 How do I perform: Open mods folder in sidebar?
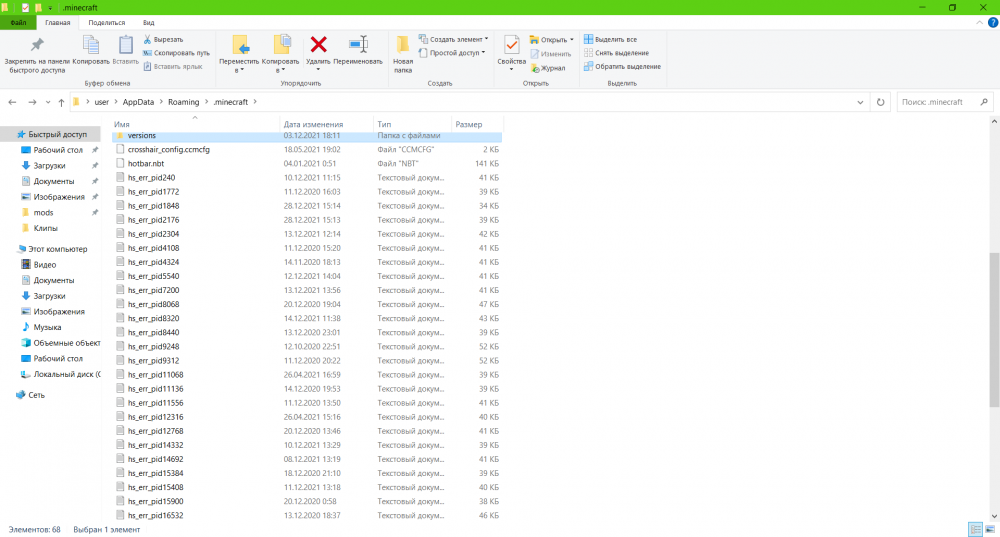click(x=43, y=212)
